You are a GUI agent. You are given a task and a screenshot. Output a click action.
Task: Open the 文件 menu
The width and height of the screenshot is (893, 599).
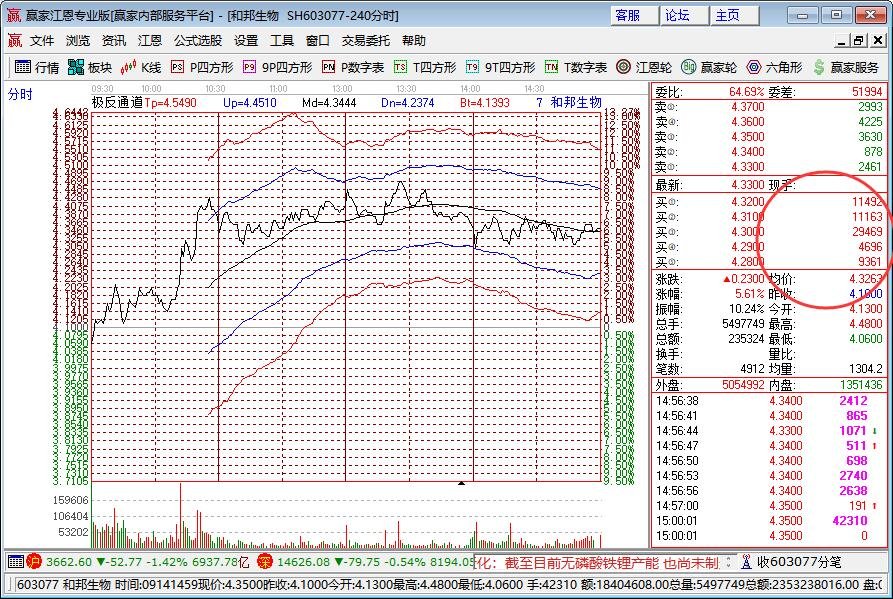[x=42, y=40]
